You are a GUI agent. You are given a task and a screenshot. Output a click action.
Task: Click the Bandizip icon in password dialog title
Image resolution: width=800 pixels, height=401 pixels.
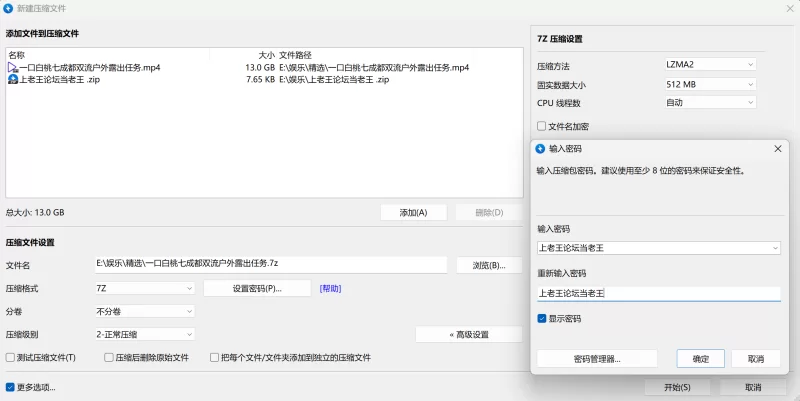(540, 148)
